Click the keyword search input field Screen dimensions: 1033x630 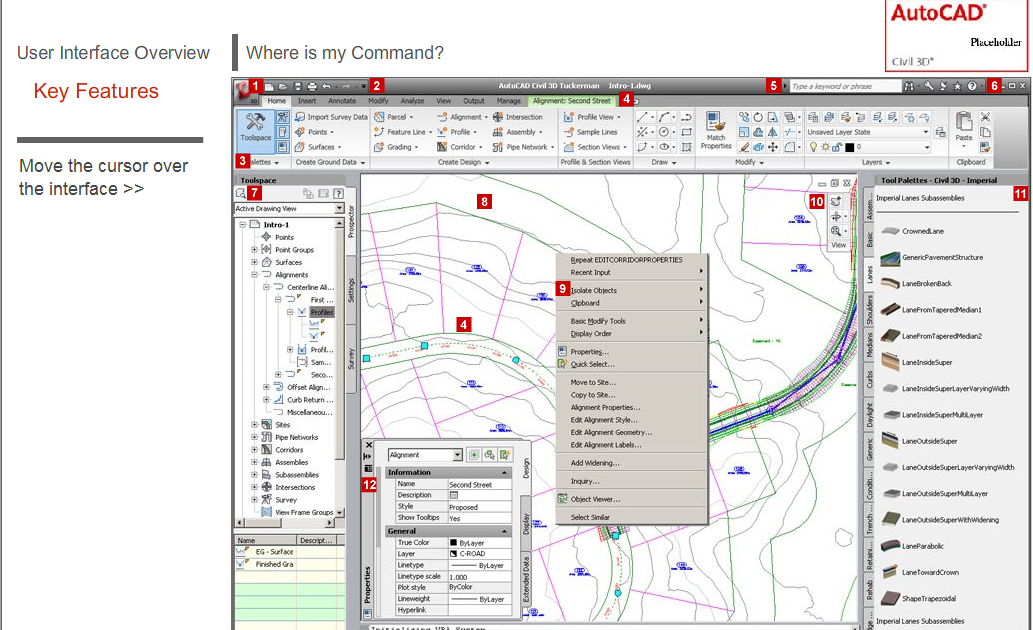tap(845, 86)
